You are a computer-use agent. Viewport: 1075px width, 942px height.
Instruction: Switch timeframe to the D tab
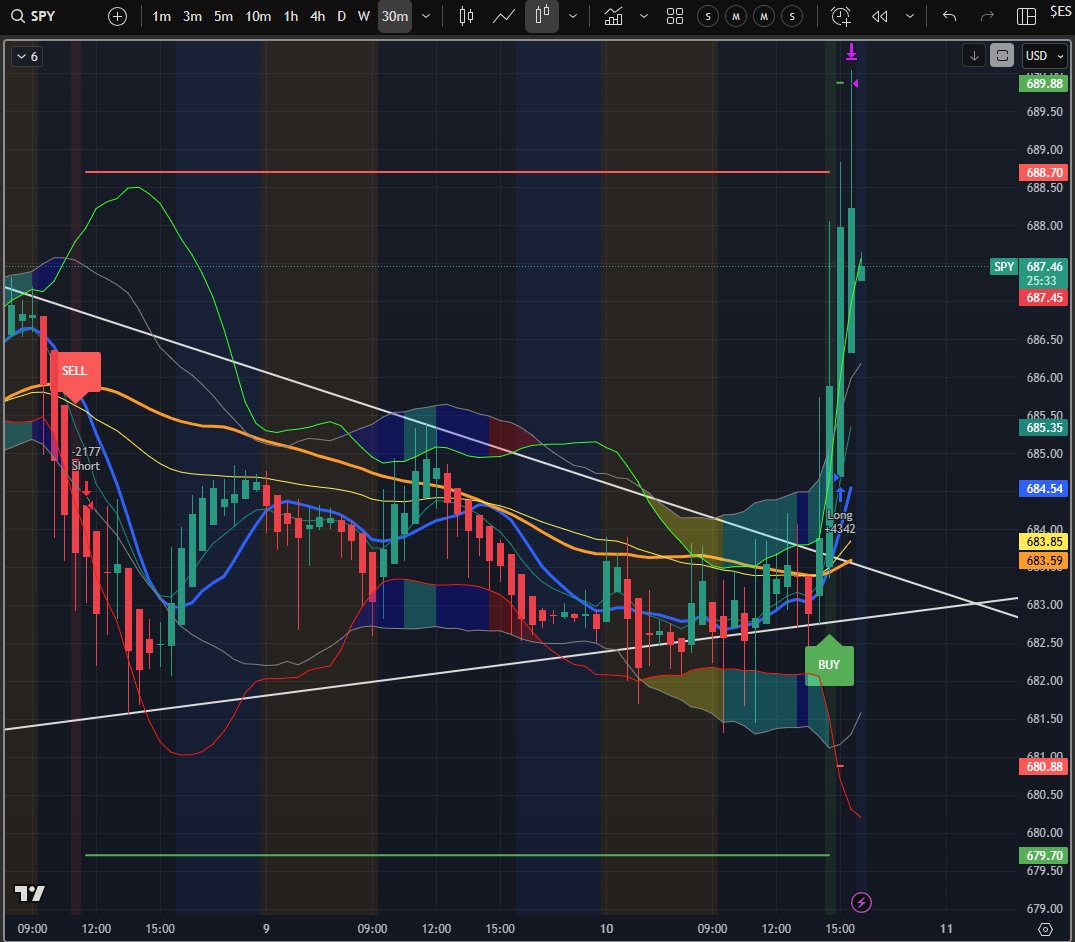pos(341,16)
